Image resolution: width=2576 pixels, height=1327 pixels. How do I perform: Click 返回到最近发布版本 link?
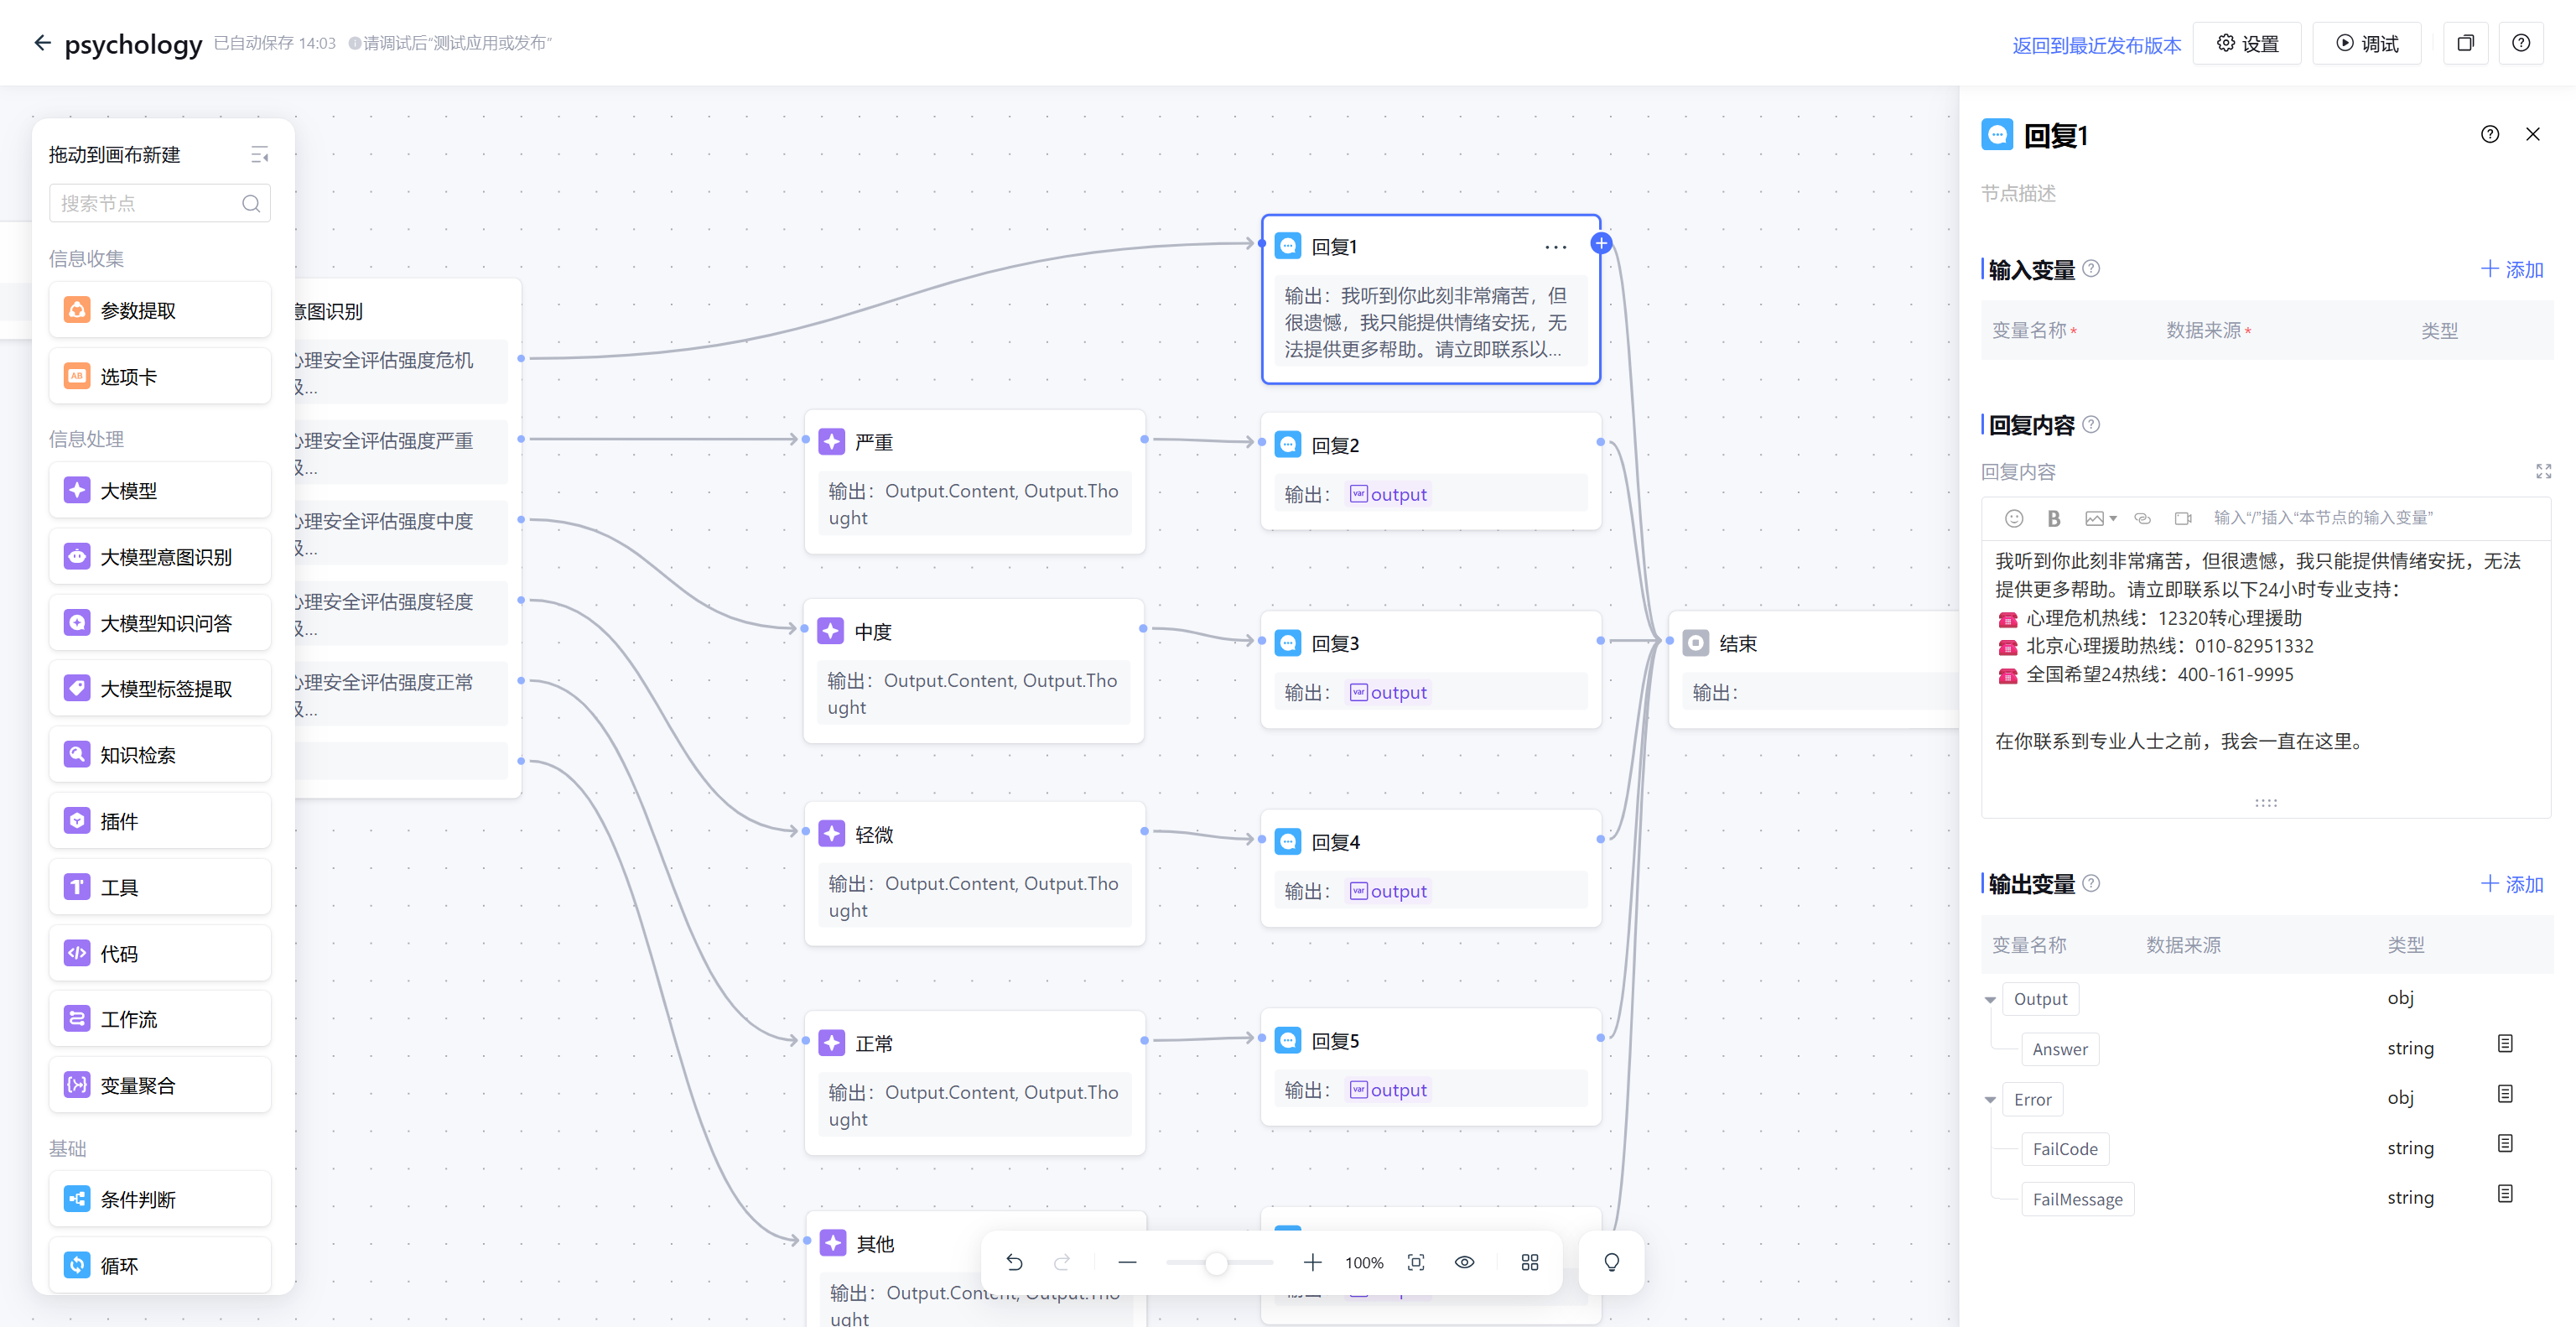point(2096,45)
